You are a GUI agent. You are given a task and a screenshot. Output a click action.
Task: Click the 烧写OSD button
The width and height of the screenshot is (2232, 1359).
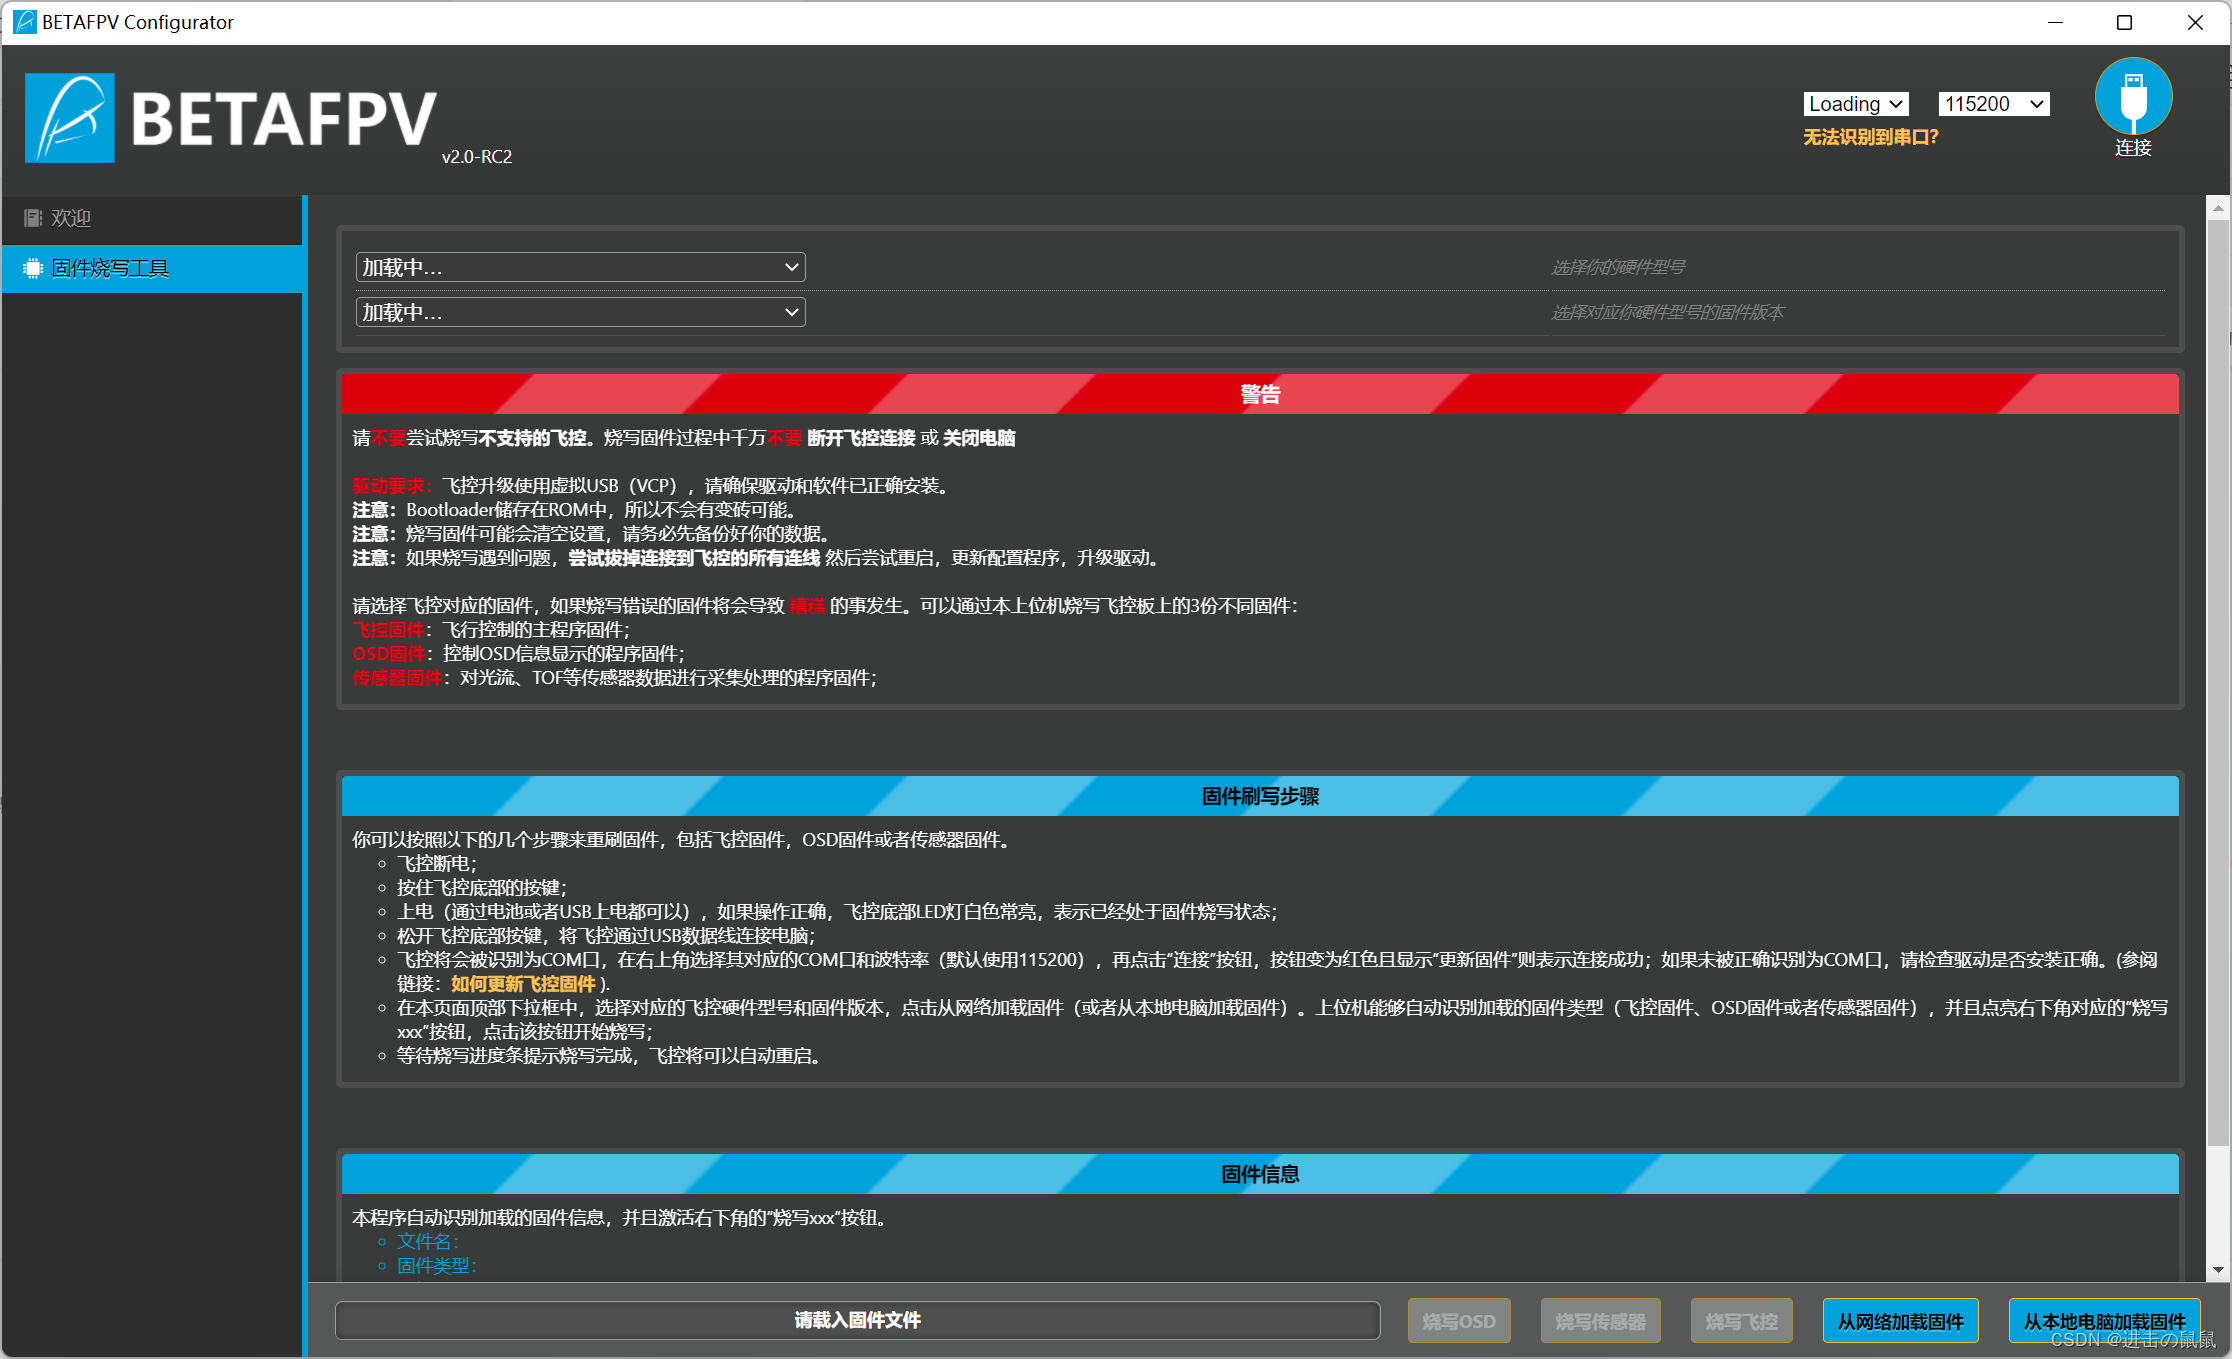coord(1459,1321)
